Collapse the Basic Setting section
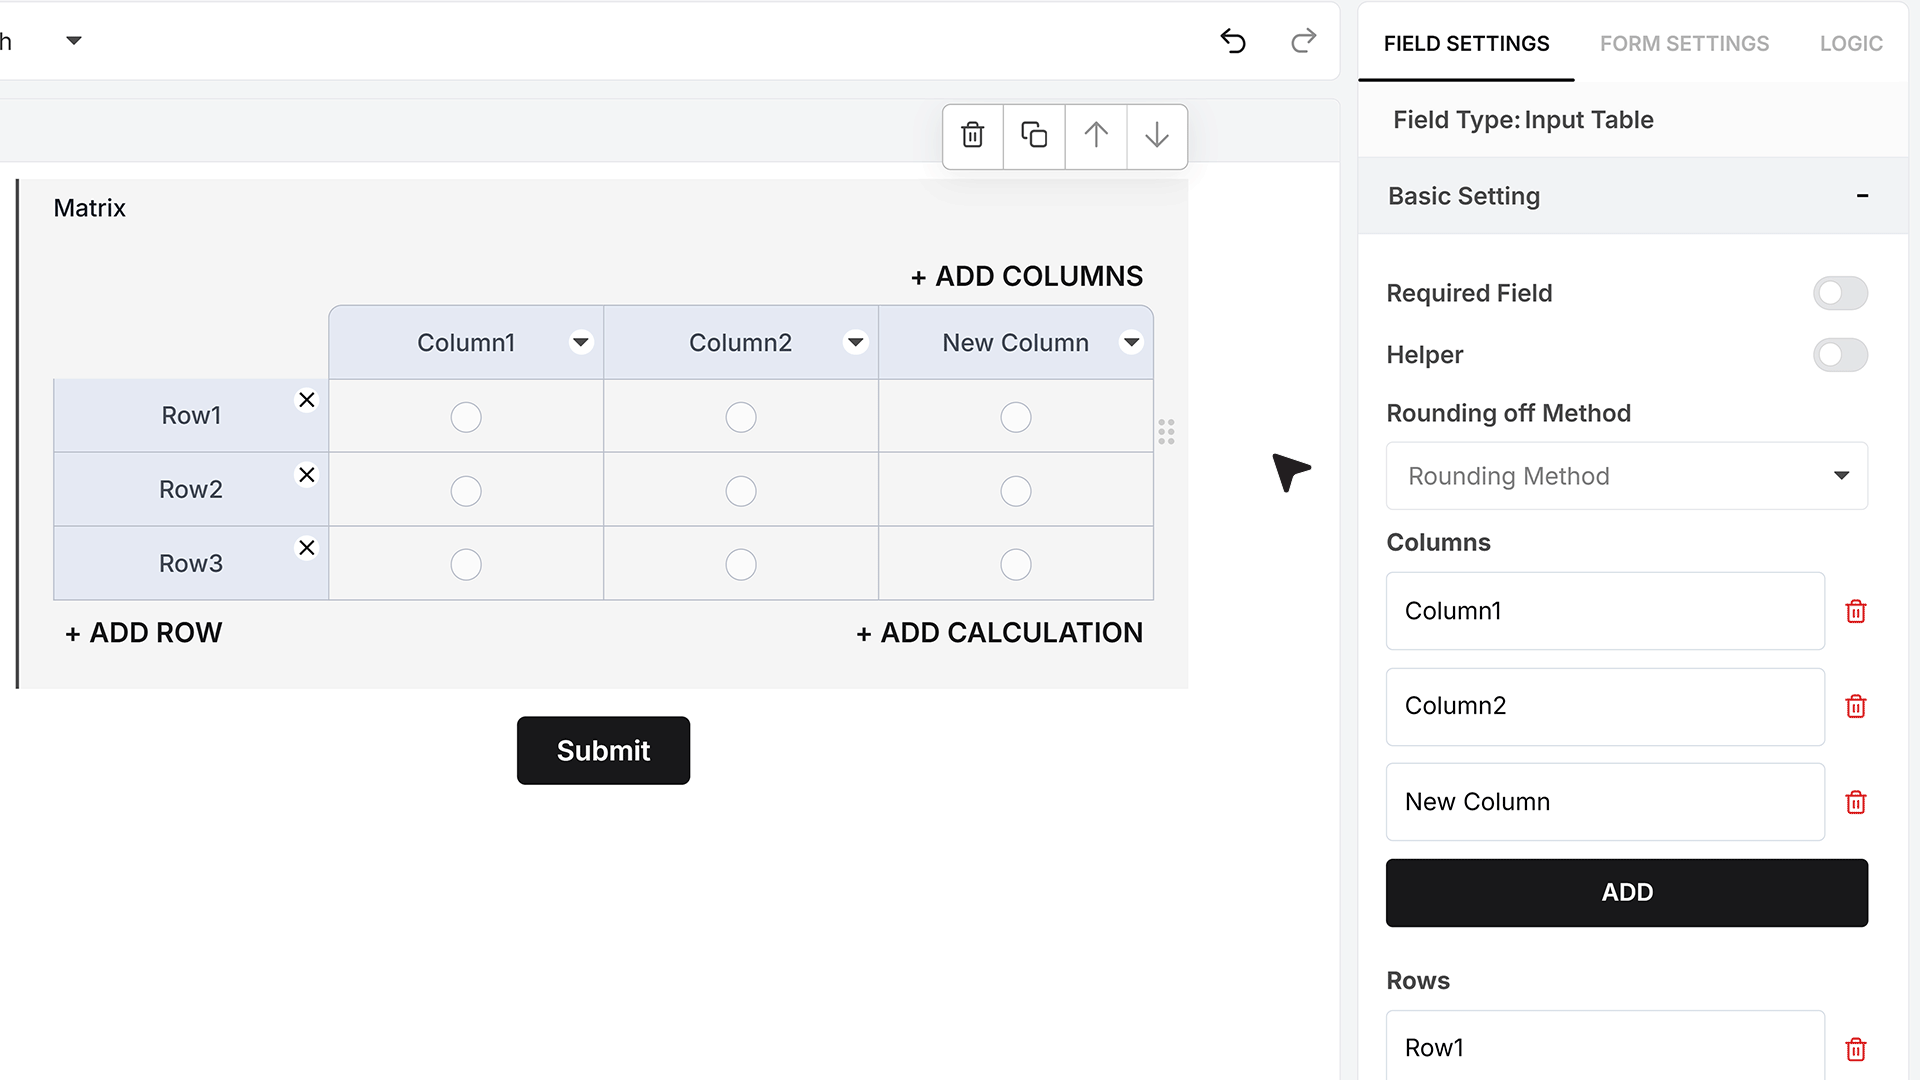The height and width of the screenshot is (1080, 1920). coord(1862,196)
